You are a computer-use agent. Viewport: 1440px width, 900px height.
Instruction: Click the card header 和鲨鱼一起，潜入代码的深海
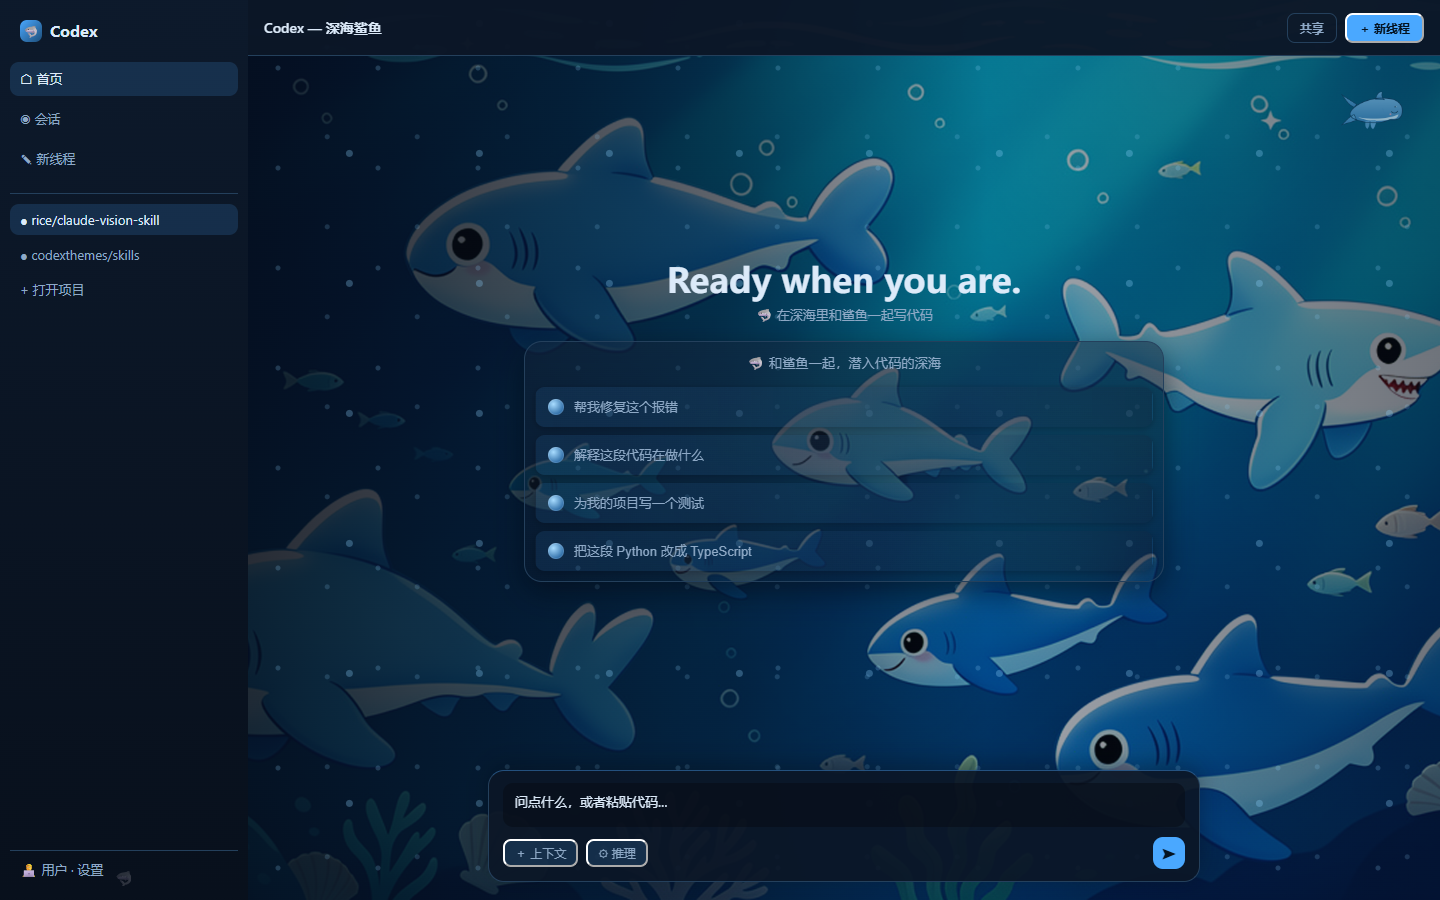pyautogui.click(x=845, y=363)
